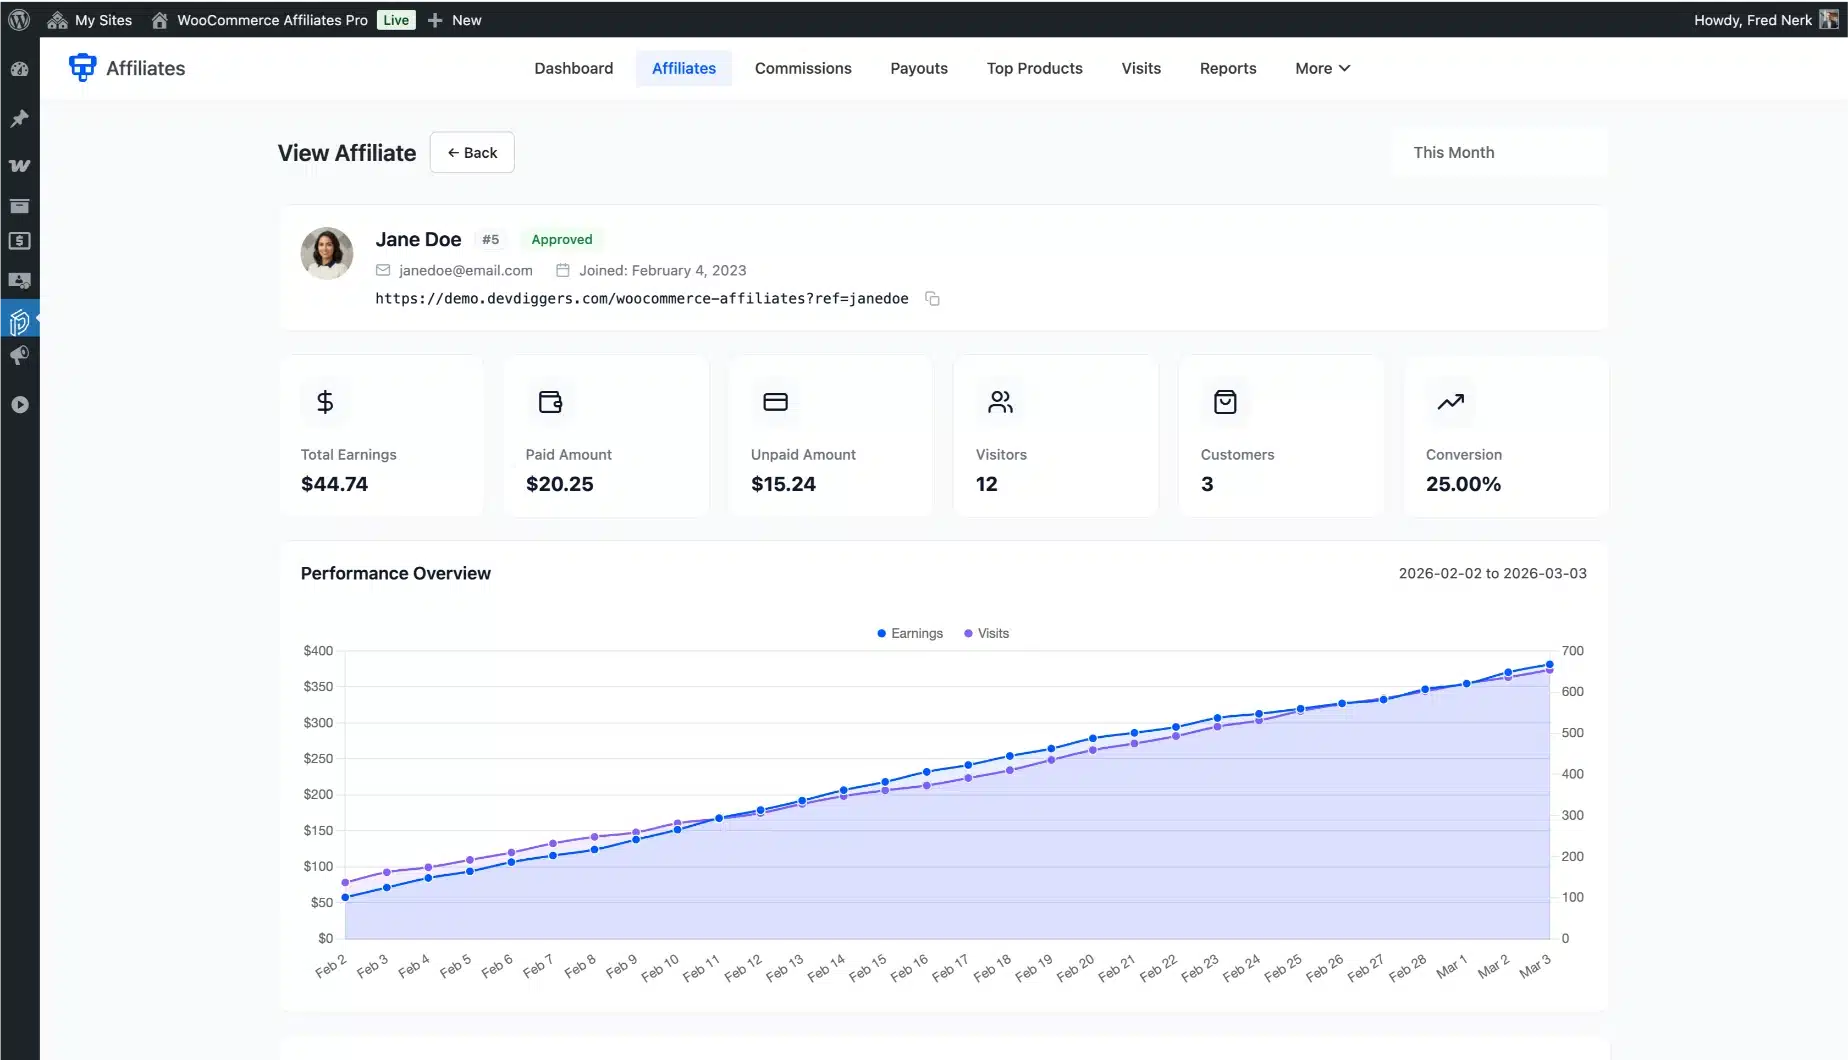Go to the Payouts tab
Image resolution: width=1848 pixels, height=1060 pixels.
pos(918,68)
